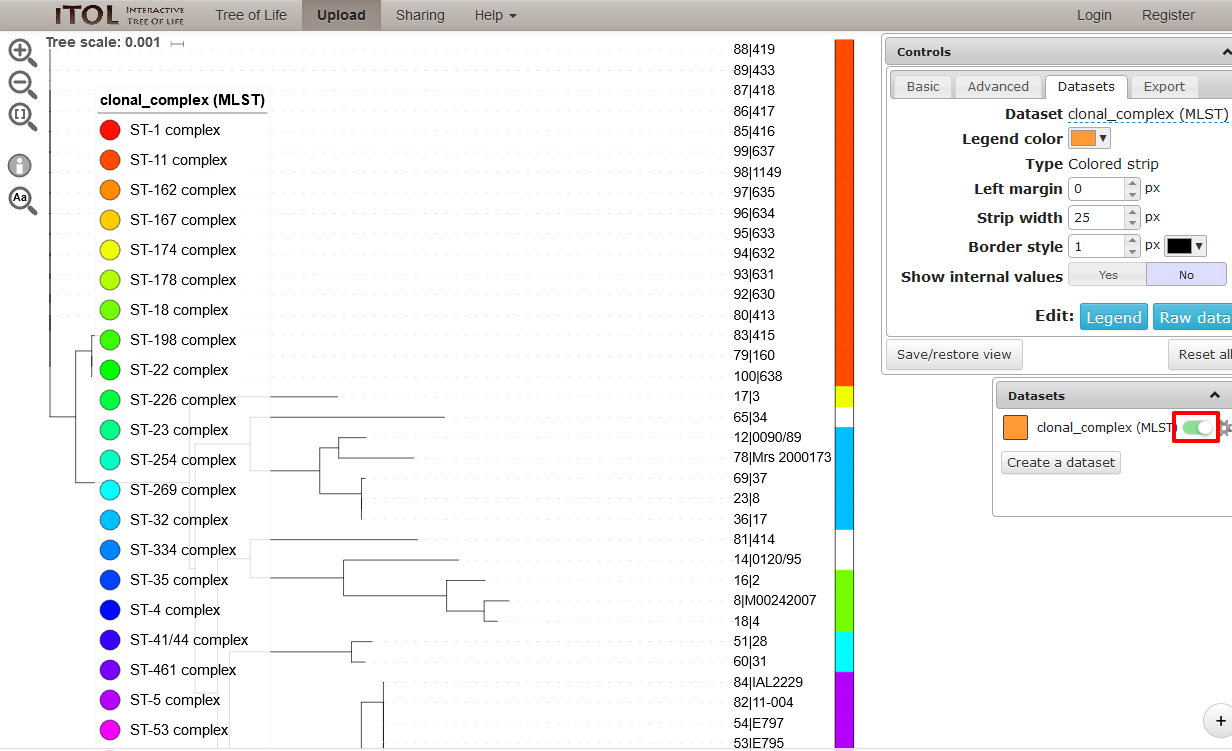Switch to the Advanced tab

998,87
